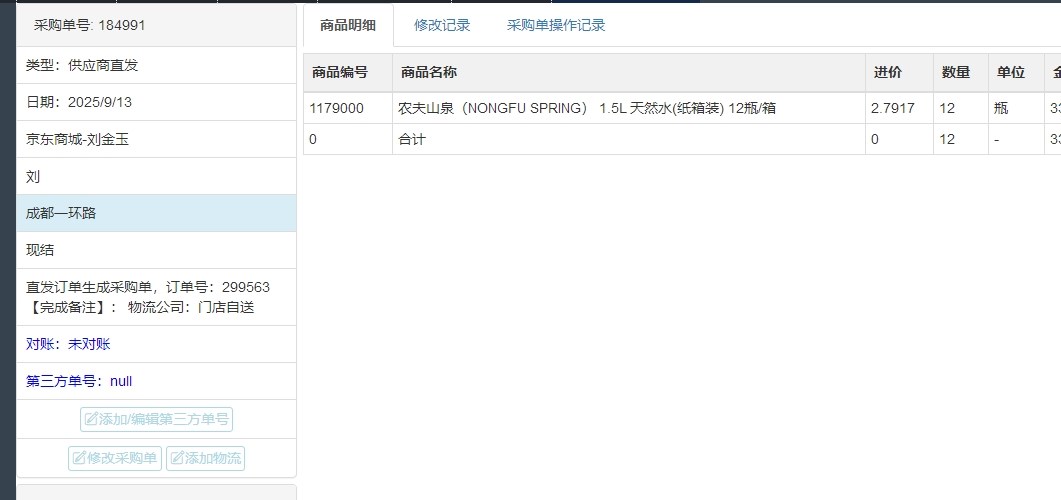Click the 修改采购单 pencil button
Viewport: 1061px width, 500px height.
[114, 458]
